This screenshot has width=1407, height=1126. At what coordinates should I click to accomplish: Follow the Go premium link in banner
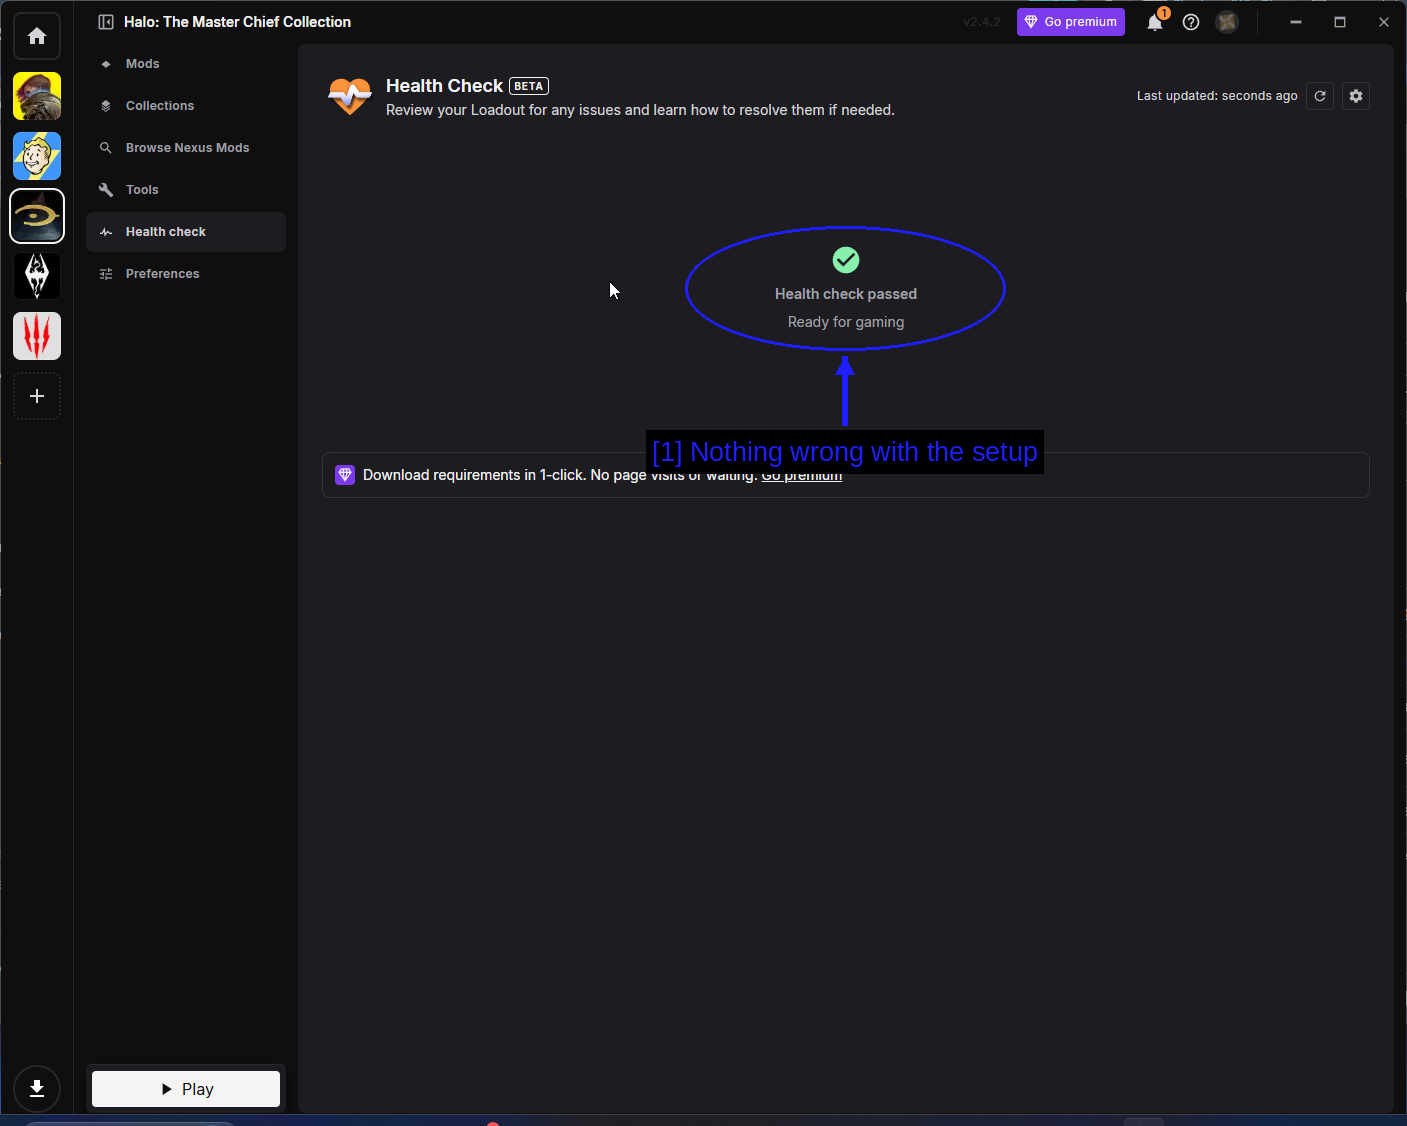[x=802, y=475]
